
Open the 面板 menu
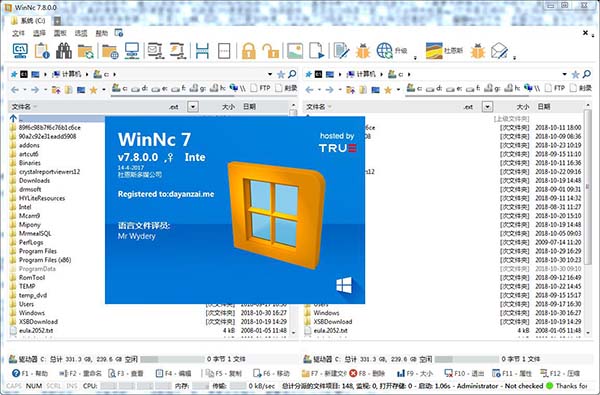click(60, 33)
